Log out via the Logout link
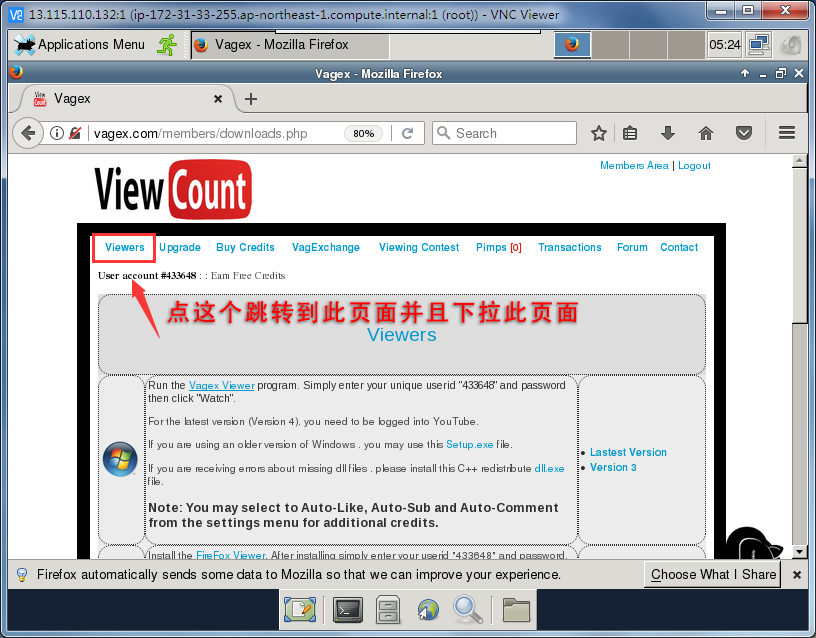Viewport: 816px width, 638px height. click(x=694, y=166)
